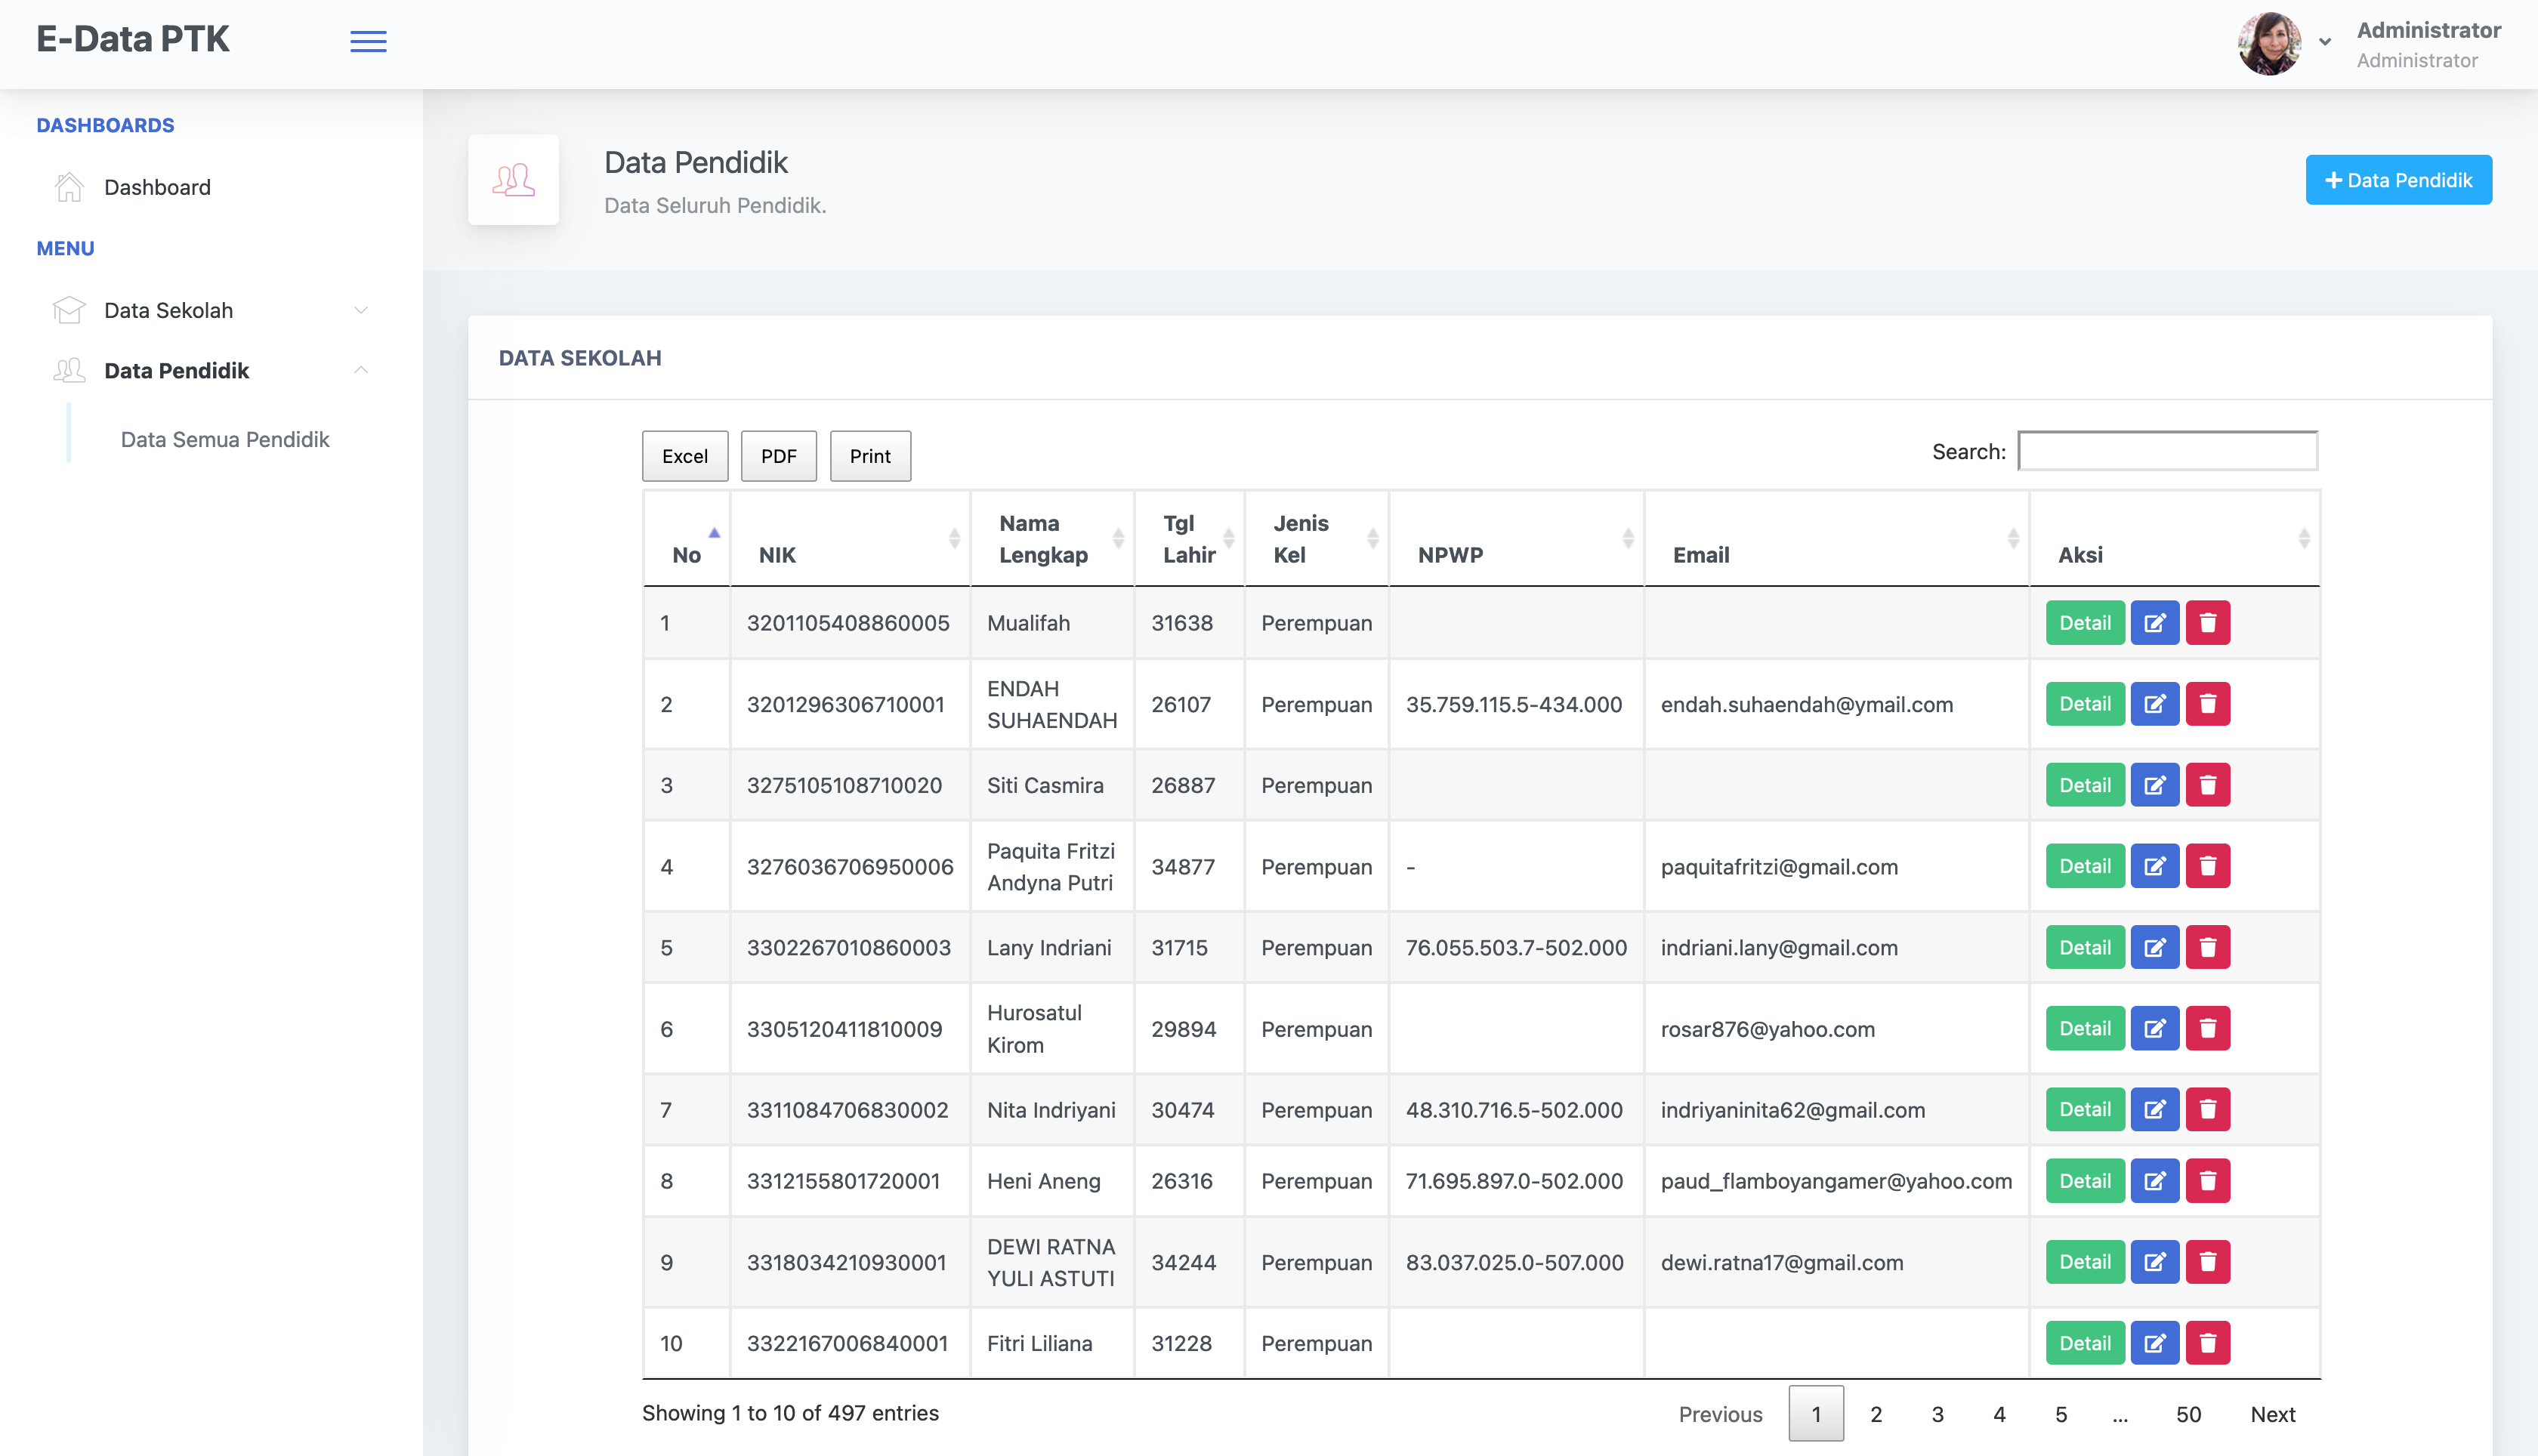Edit the Siti Casmira row
The image size is (2538, 1456).
(x=2155, y=785)
